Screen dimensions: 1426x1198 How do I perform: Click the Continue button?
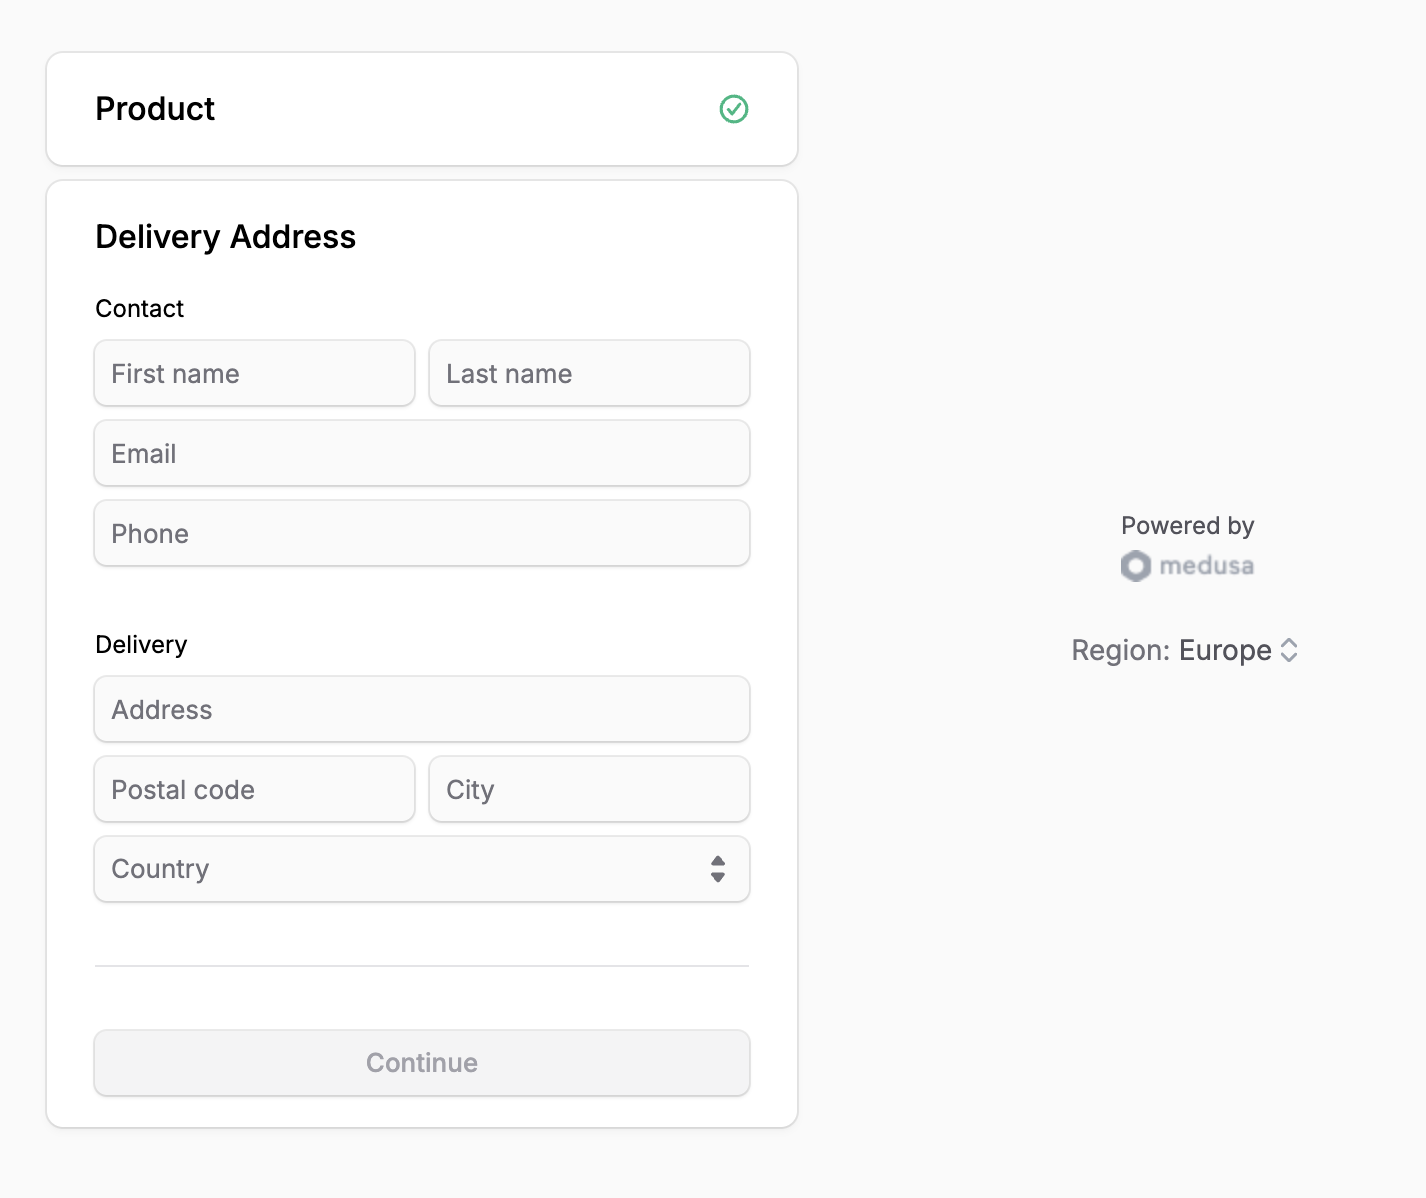421,1063
